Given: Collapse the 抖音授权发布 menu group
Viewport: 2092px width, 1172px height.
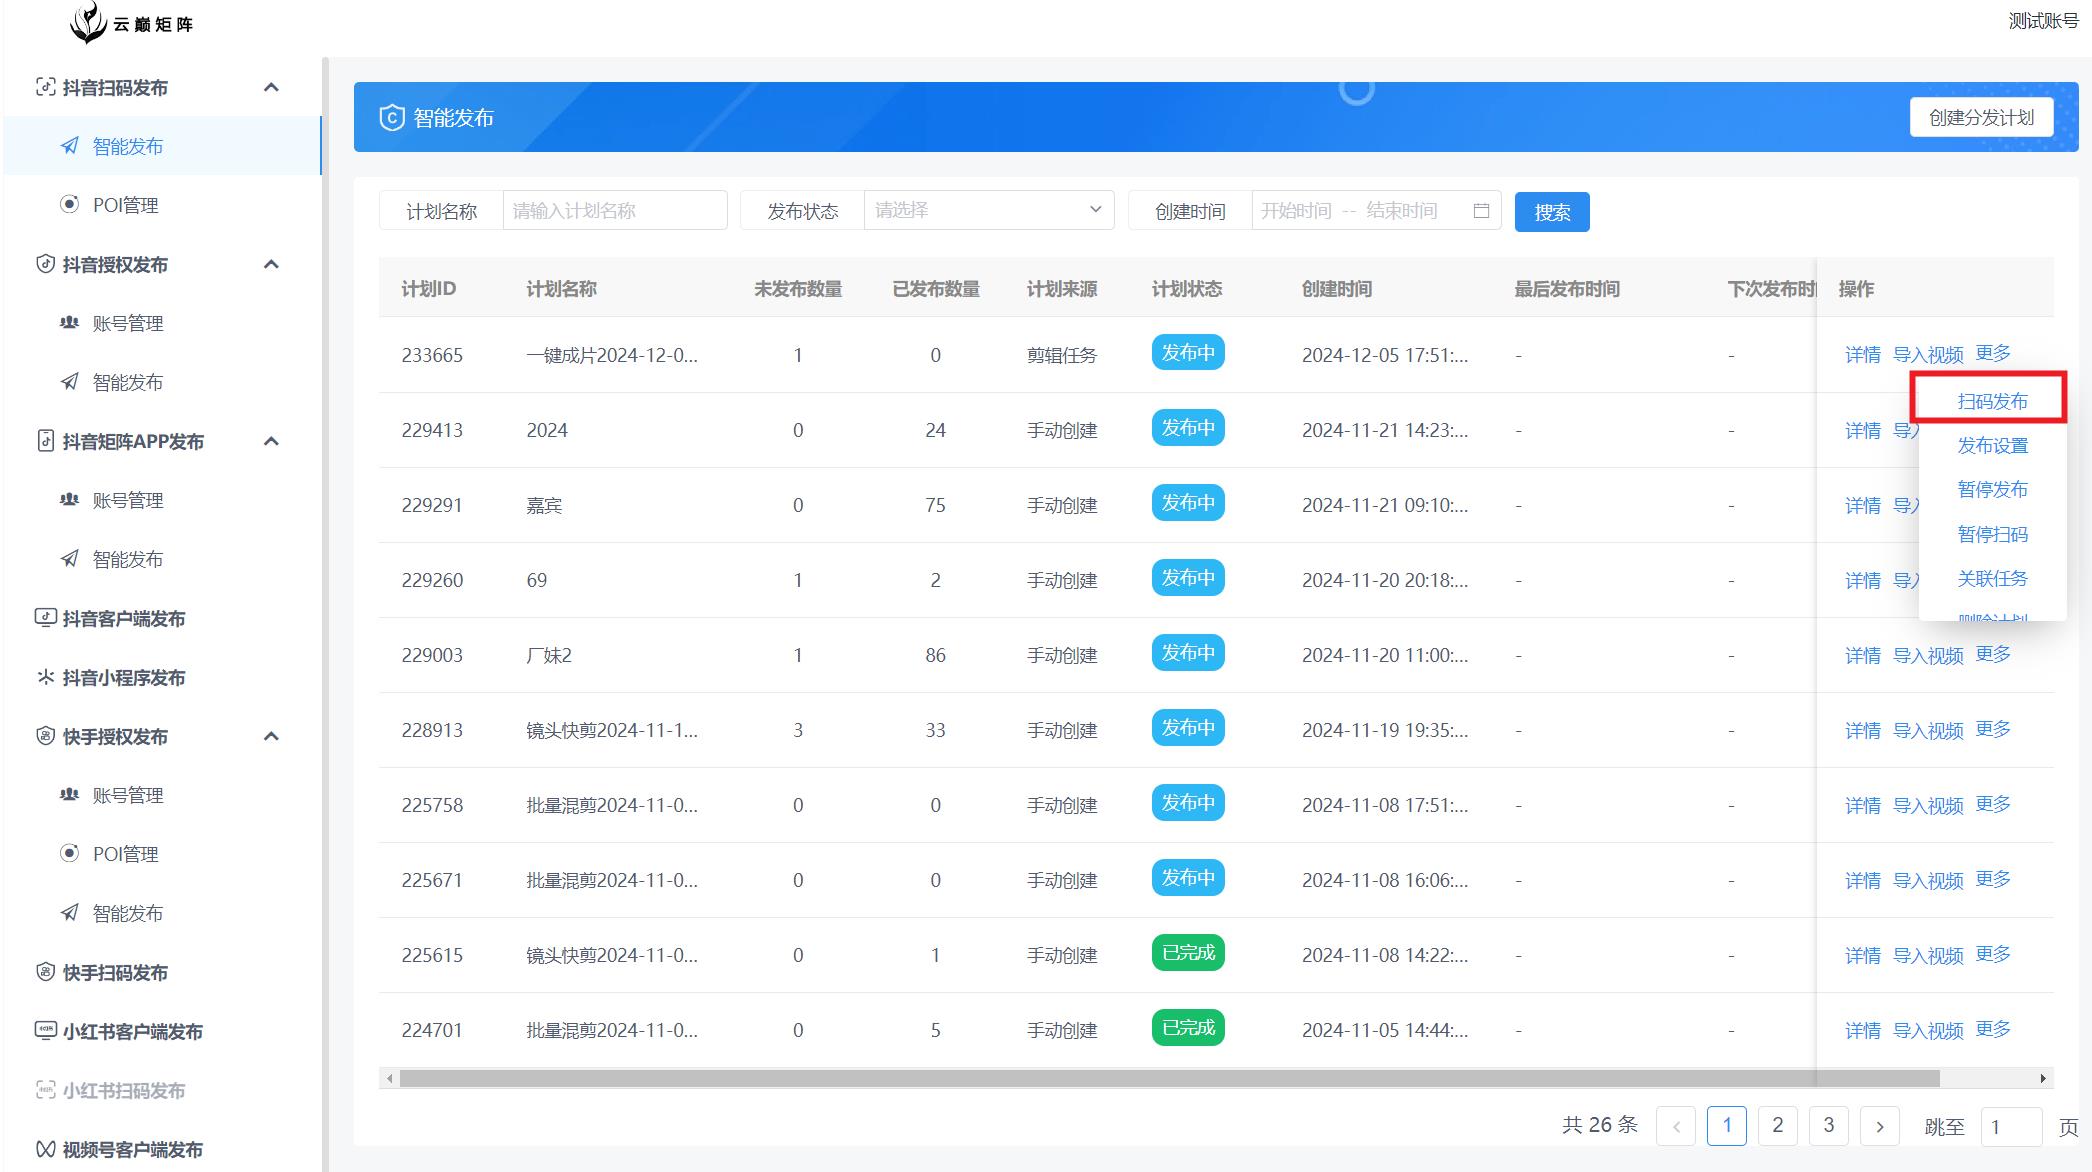Looking at the screenshot, I should [271, 264].
